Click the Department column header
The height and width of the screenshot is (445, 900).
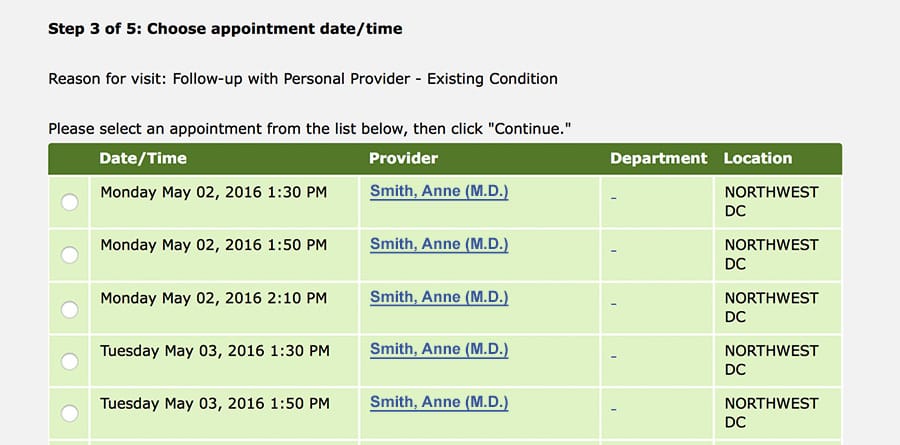coord(658,158)
